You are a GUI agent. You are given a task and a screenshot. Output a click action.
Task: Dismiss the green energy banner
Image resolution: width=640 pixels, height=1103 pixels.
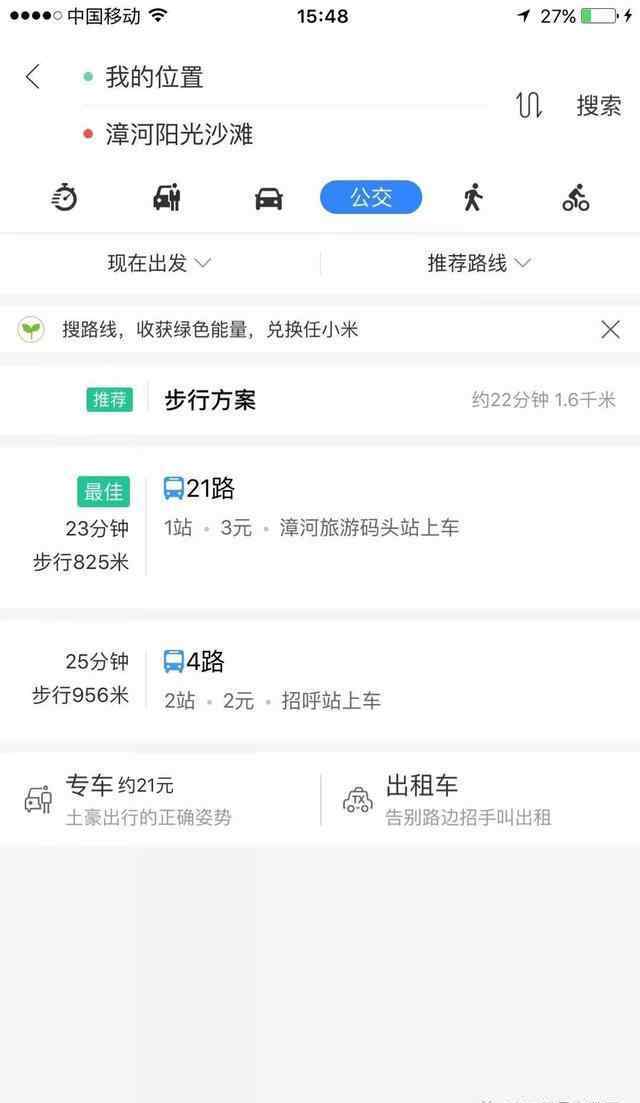(610, 329)
